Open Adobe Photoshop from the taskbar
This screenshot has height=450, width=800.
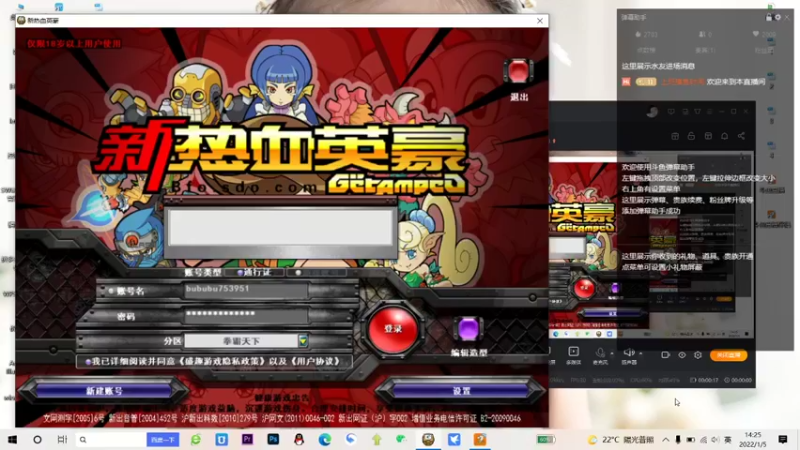pos(273,439)
